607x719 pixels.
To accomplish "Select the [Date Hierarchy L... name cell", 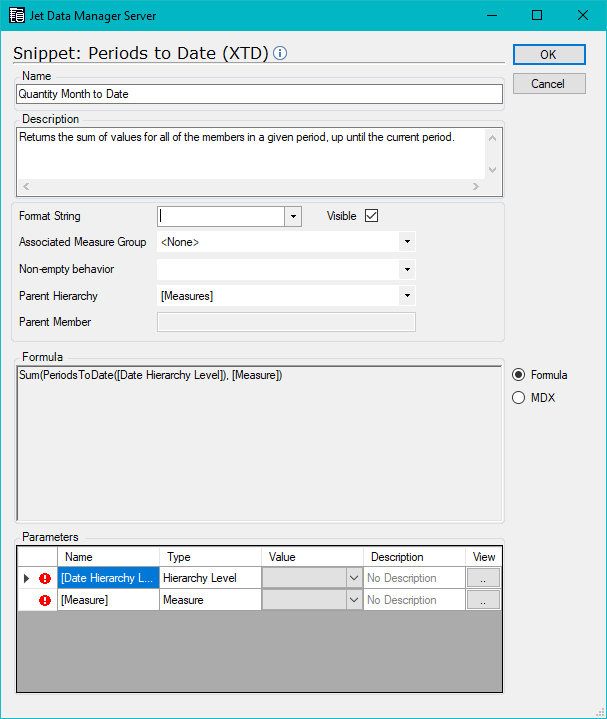I will (108, 578).
